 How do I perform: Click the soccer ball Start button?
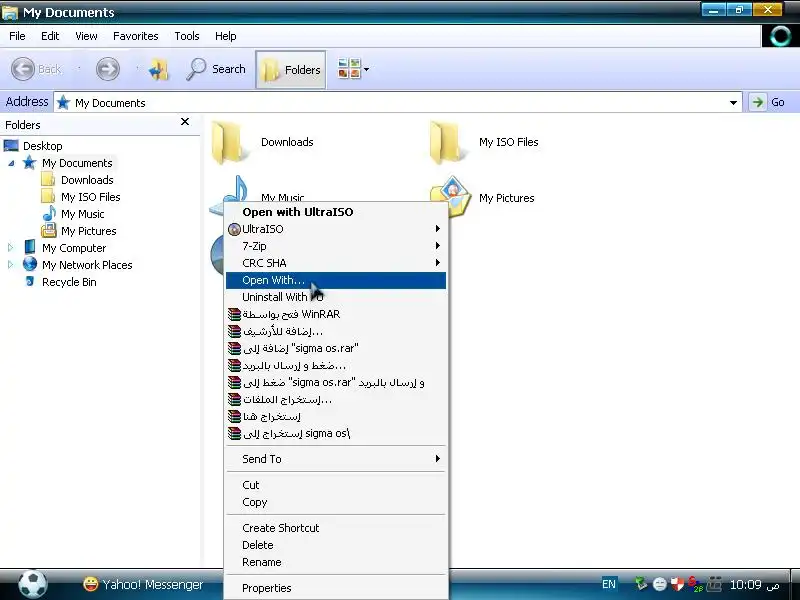33,585
